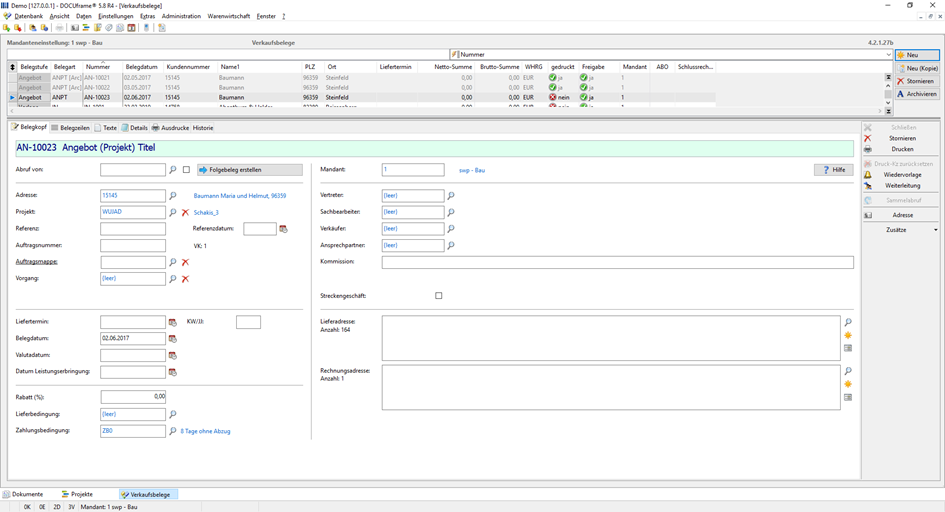Click the sun icon to add a new Lieferadresse
The width and height of the screenshot is (945, 512).
[848, 336]
